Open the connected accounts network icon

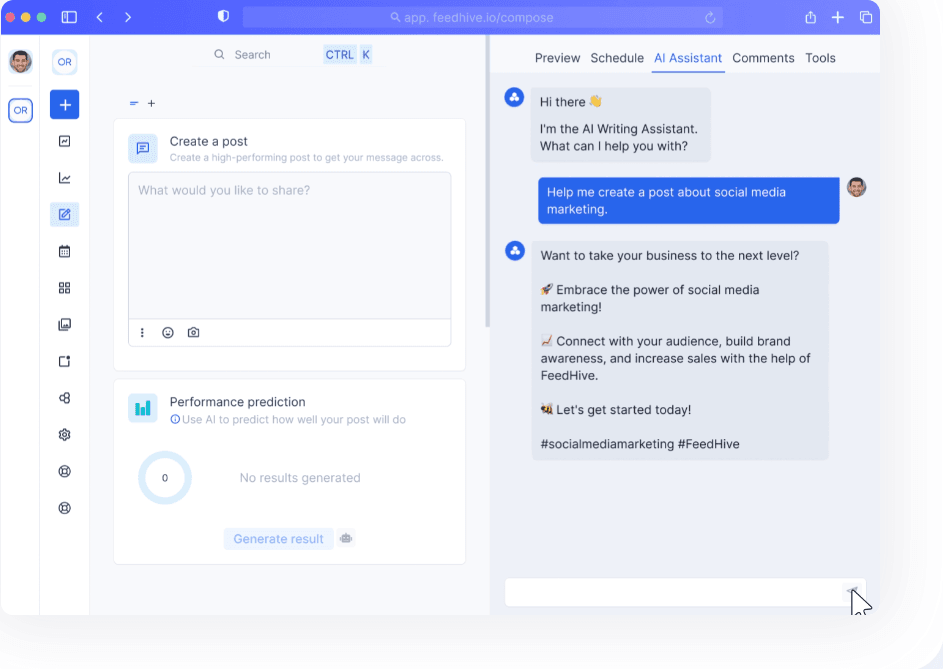[x=64, y=398]
